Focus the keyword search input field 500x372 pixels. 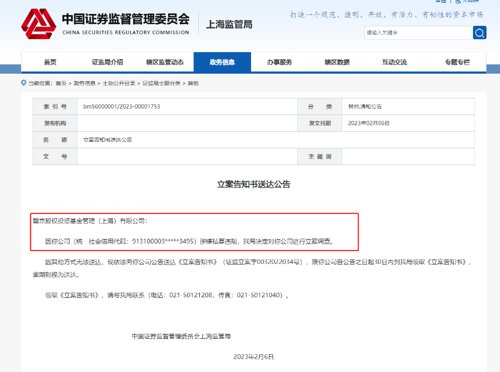(x=419, y=33)
